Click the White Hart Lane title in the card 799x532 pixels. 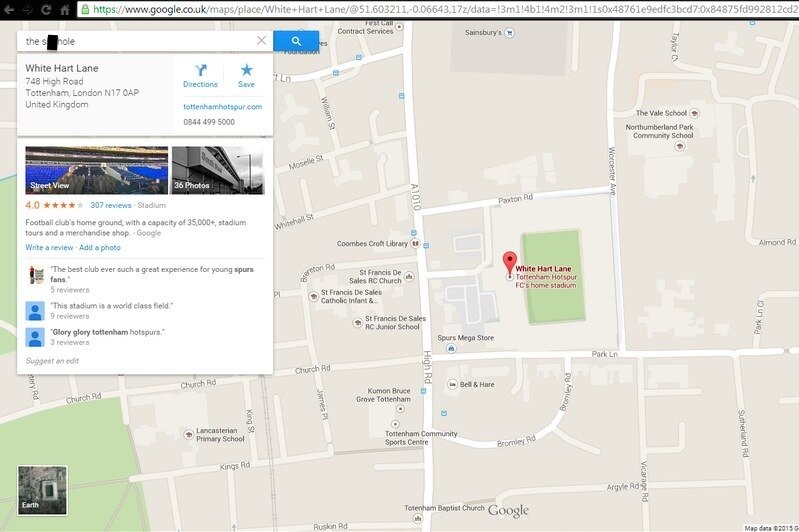[62, 68]
